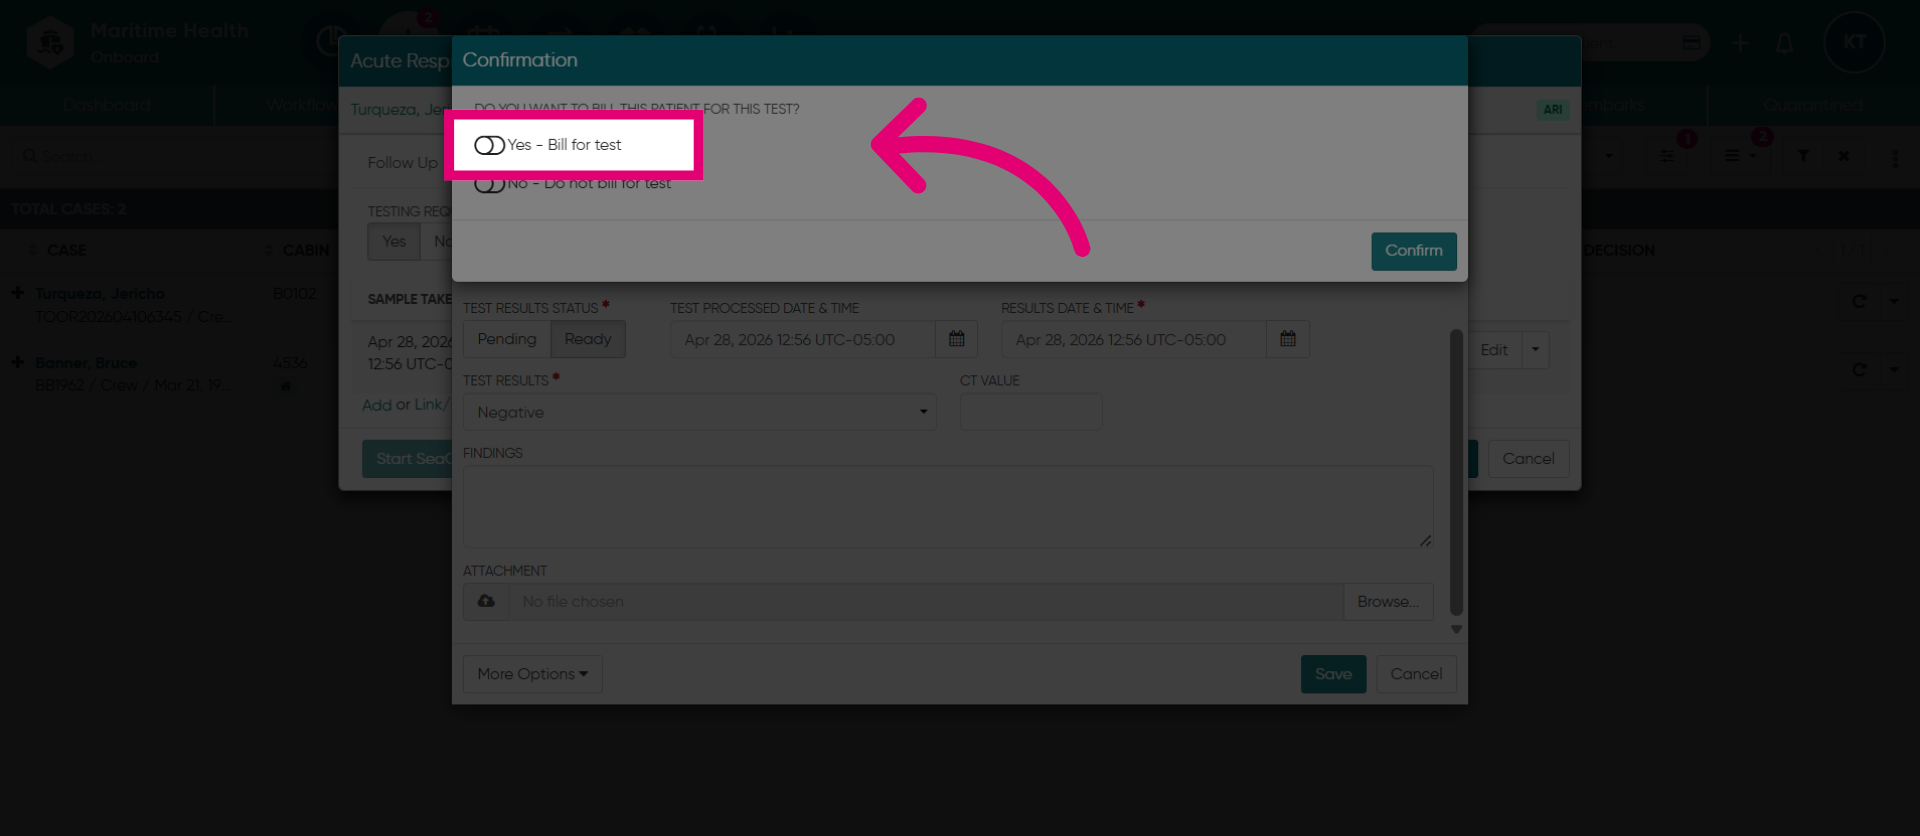Set test results status to Ready
The height and width of the screenshot is (836, 1920).
tap(588, 339)
